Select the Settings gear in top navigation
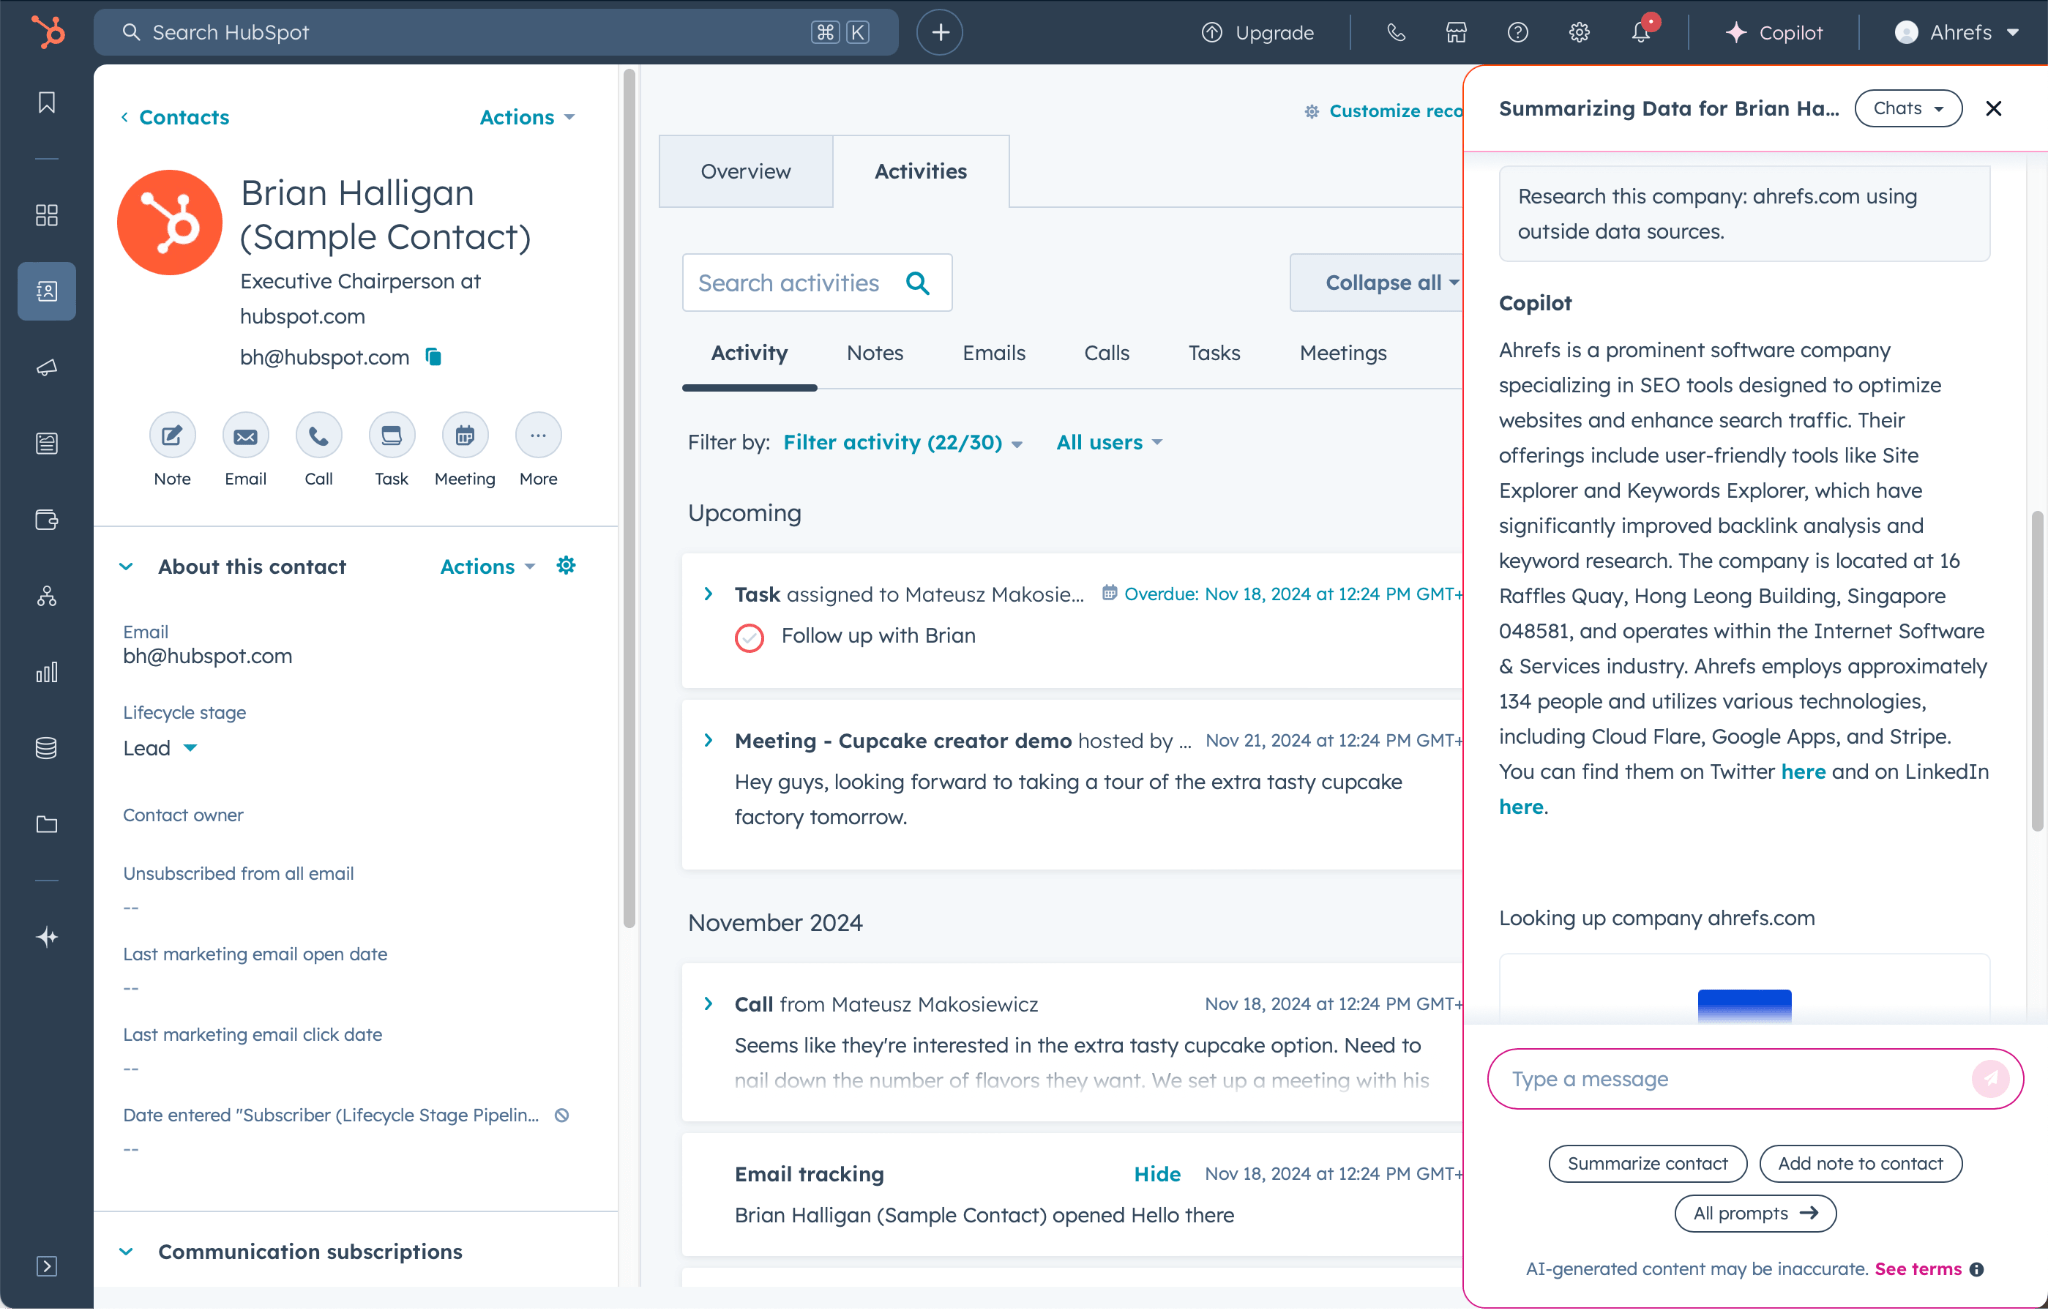The width and height of the screenshot is (2048, 1309). [x=1578, y=32]
